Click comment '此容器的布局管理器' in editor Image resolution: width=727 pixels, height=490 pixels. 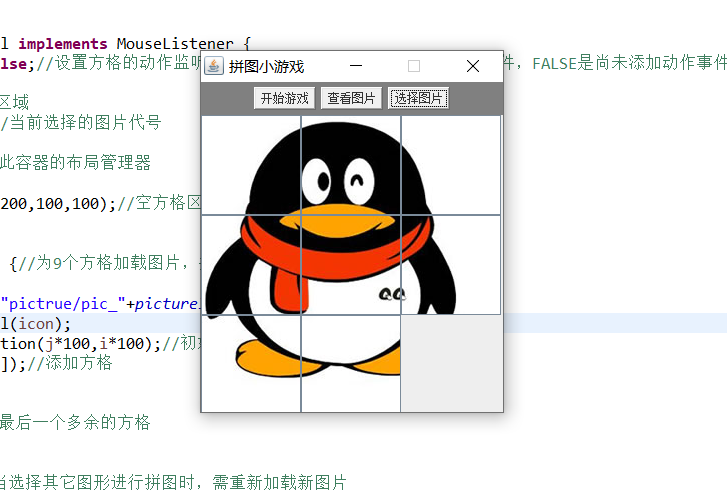pyautogui.click(x=75, y=163)
